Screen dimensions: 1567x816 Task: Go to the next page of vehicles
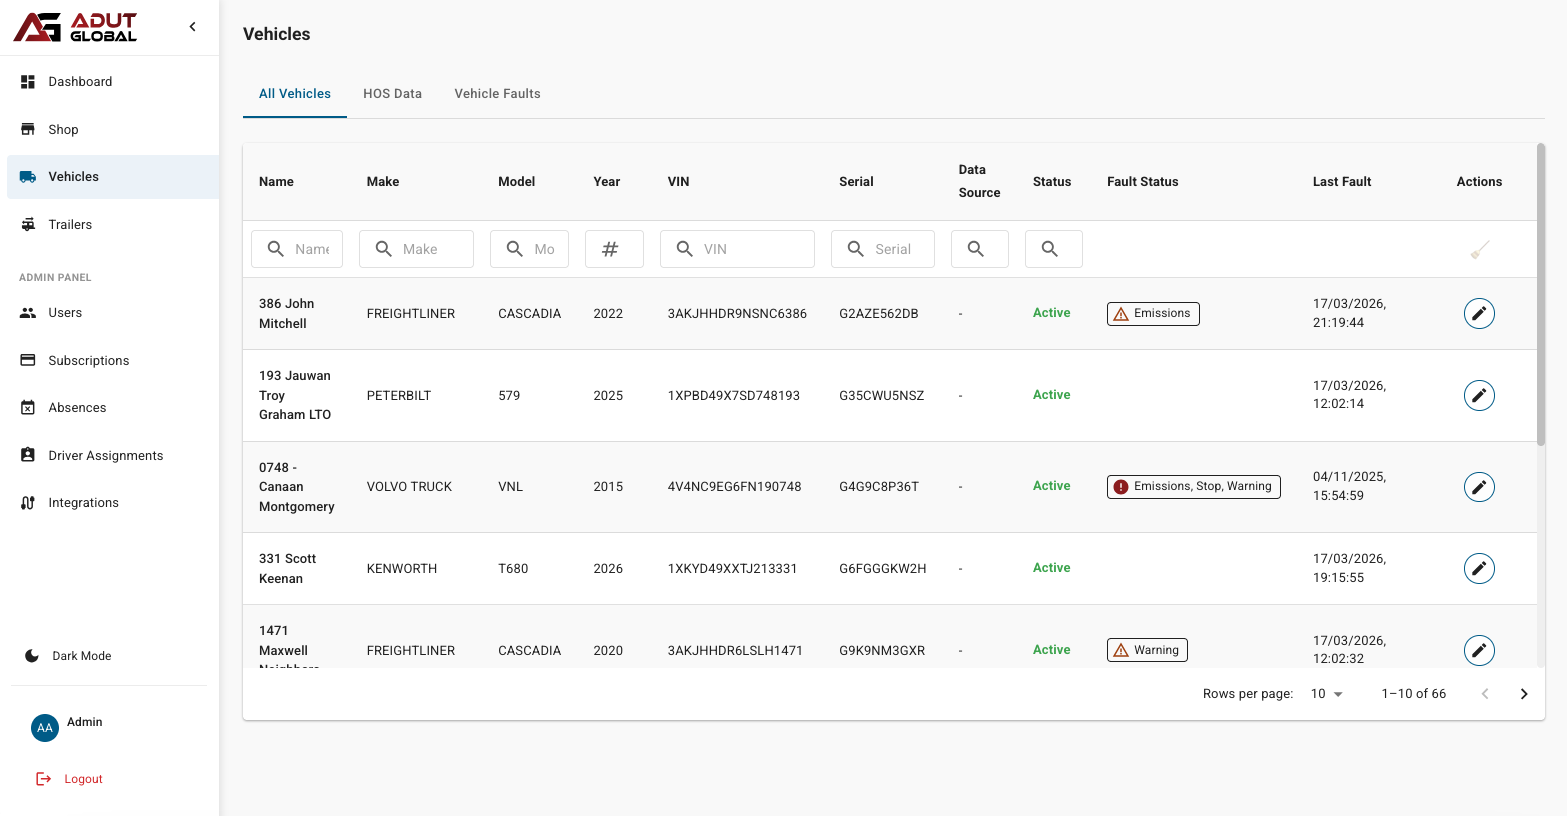1523,694
